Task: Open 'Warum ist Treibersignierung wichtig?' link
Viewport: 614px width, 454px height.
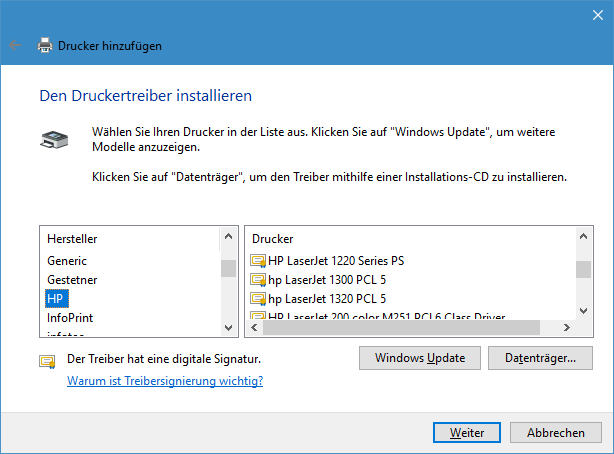Action: click(x=165, y=380)
